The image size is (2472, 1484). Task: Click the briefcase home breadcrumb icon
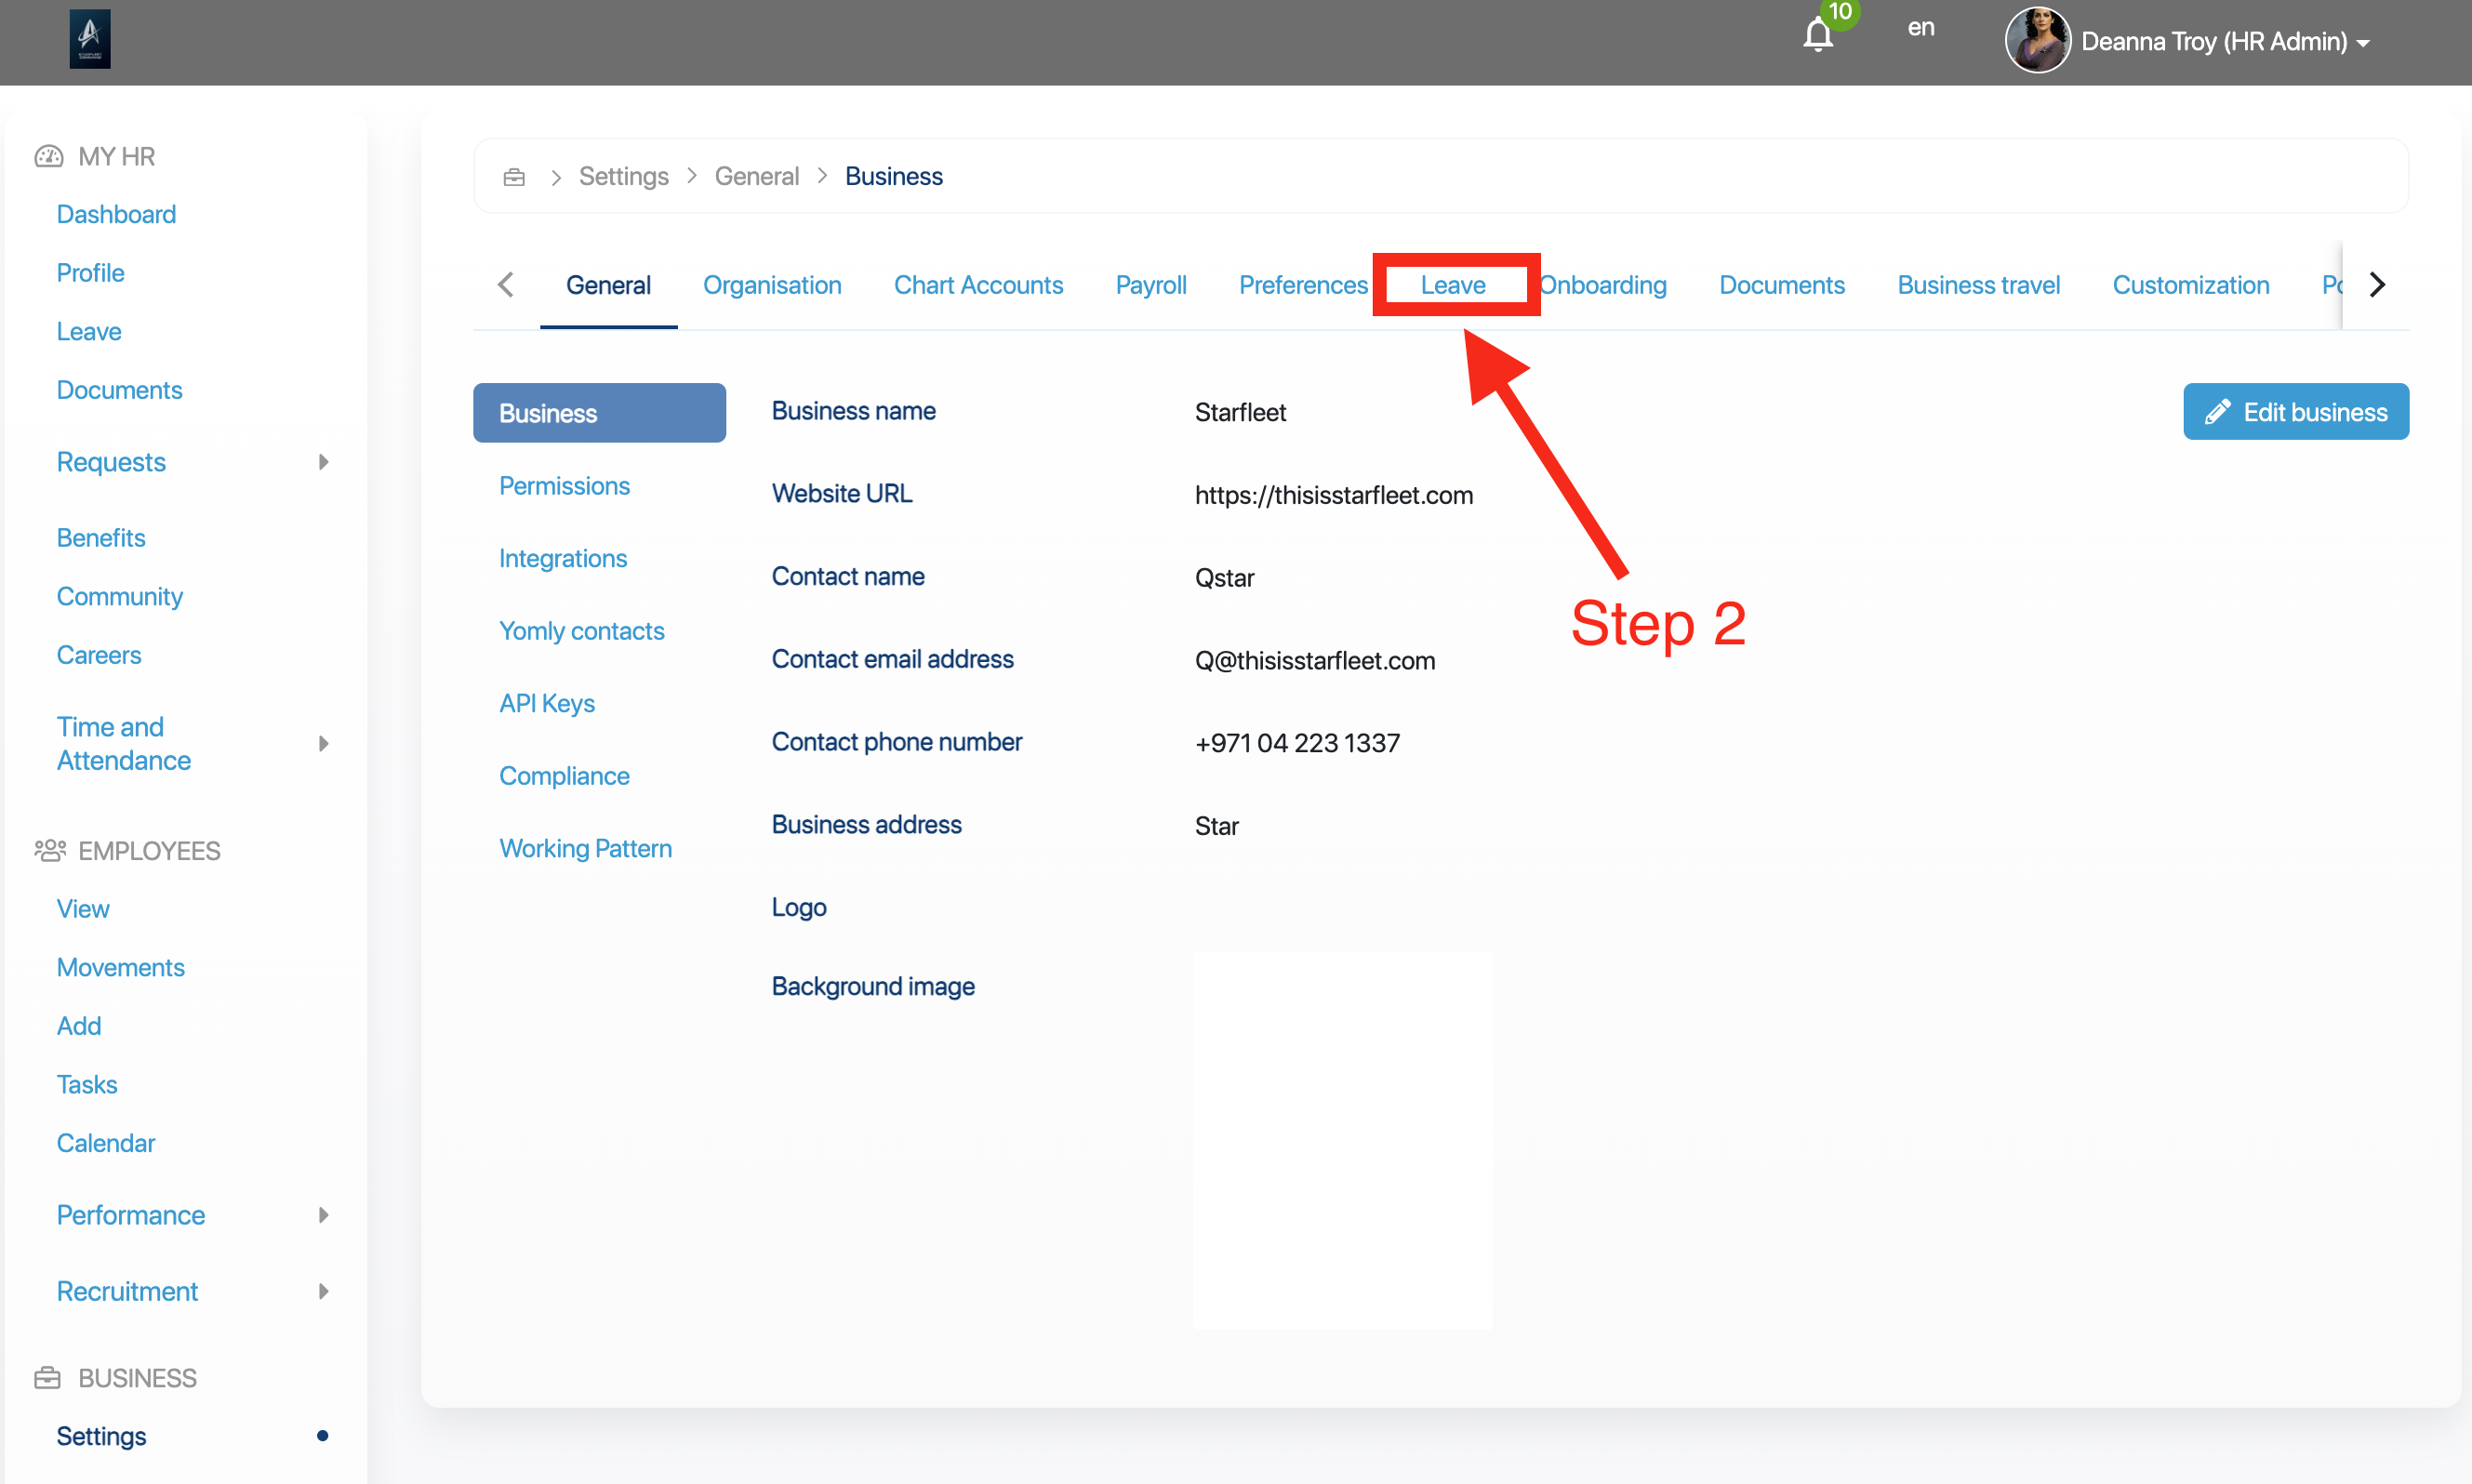(514, 177)
